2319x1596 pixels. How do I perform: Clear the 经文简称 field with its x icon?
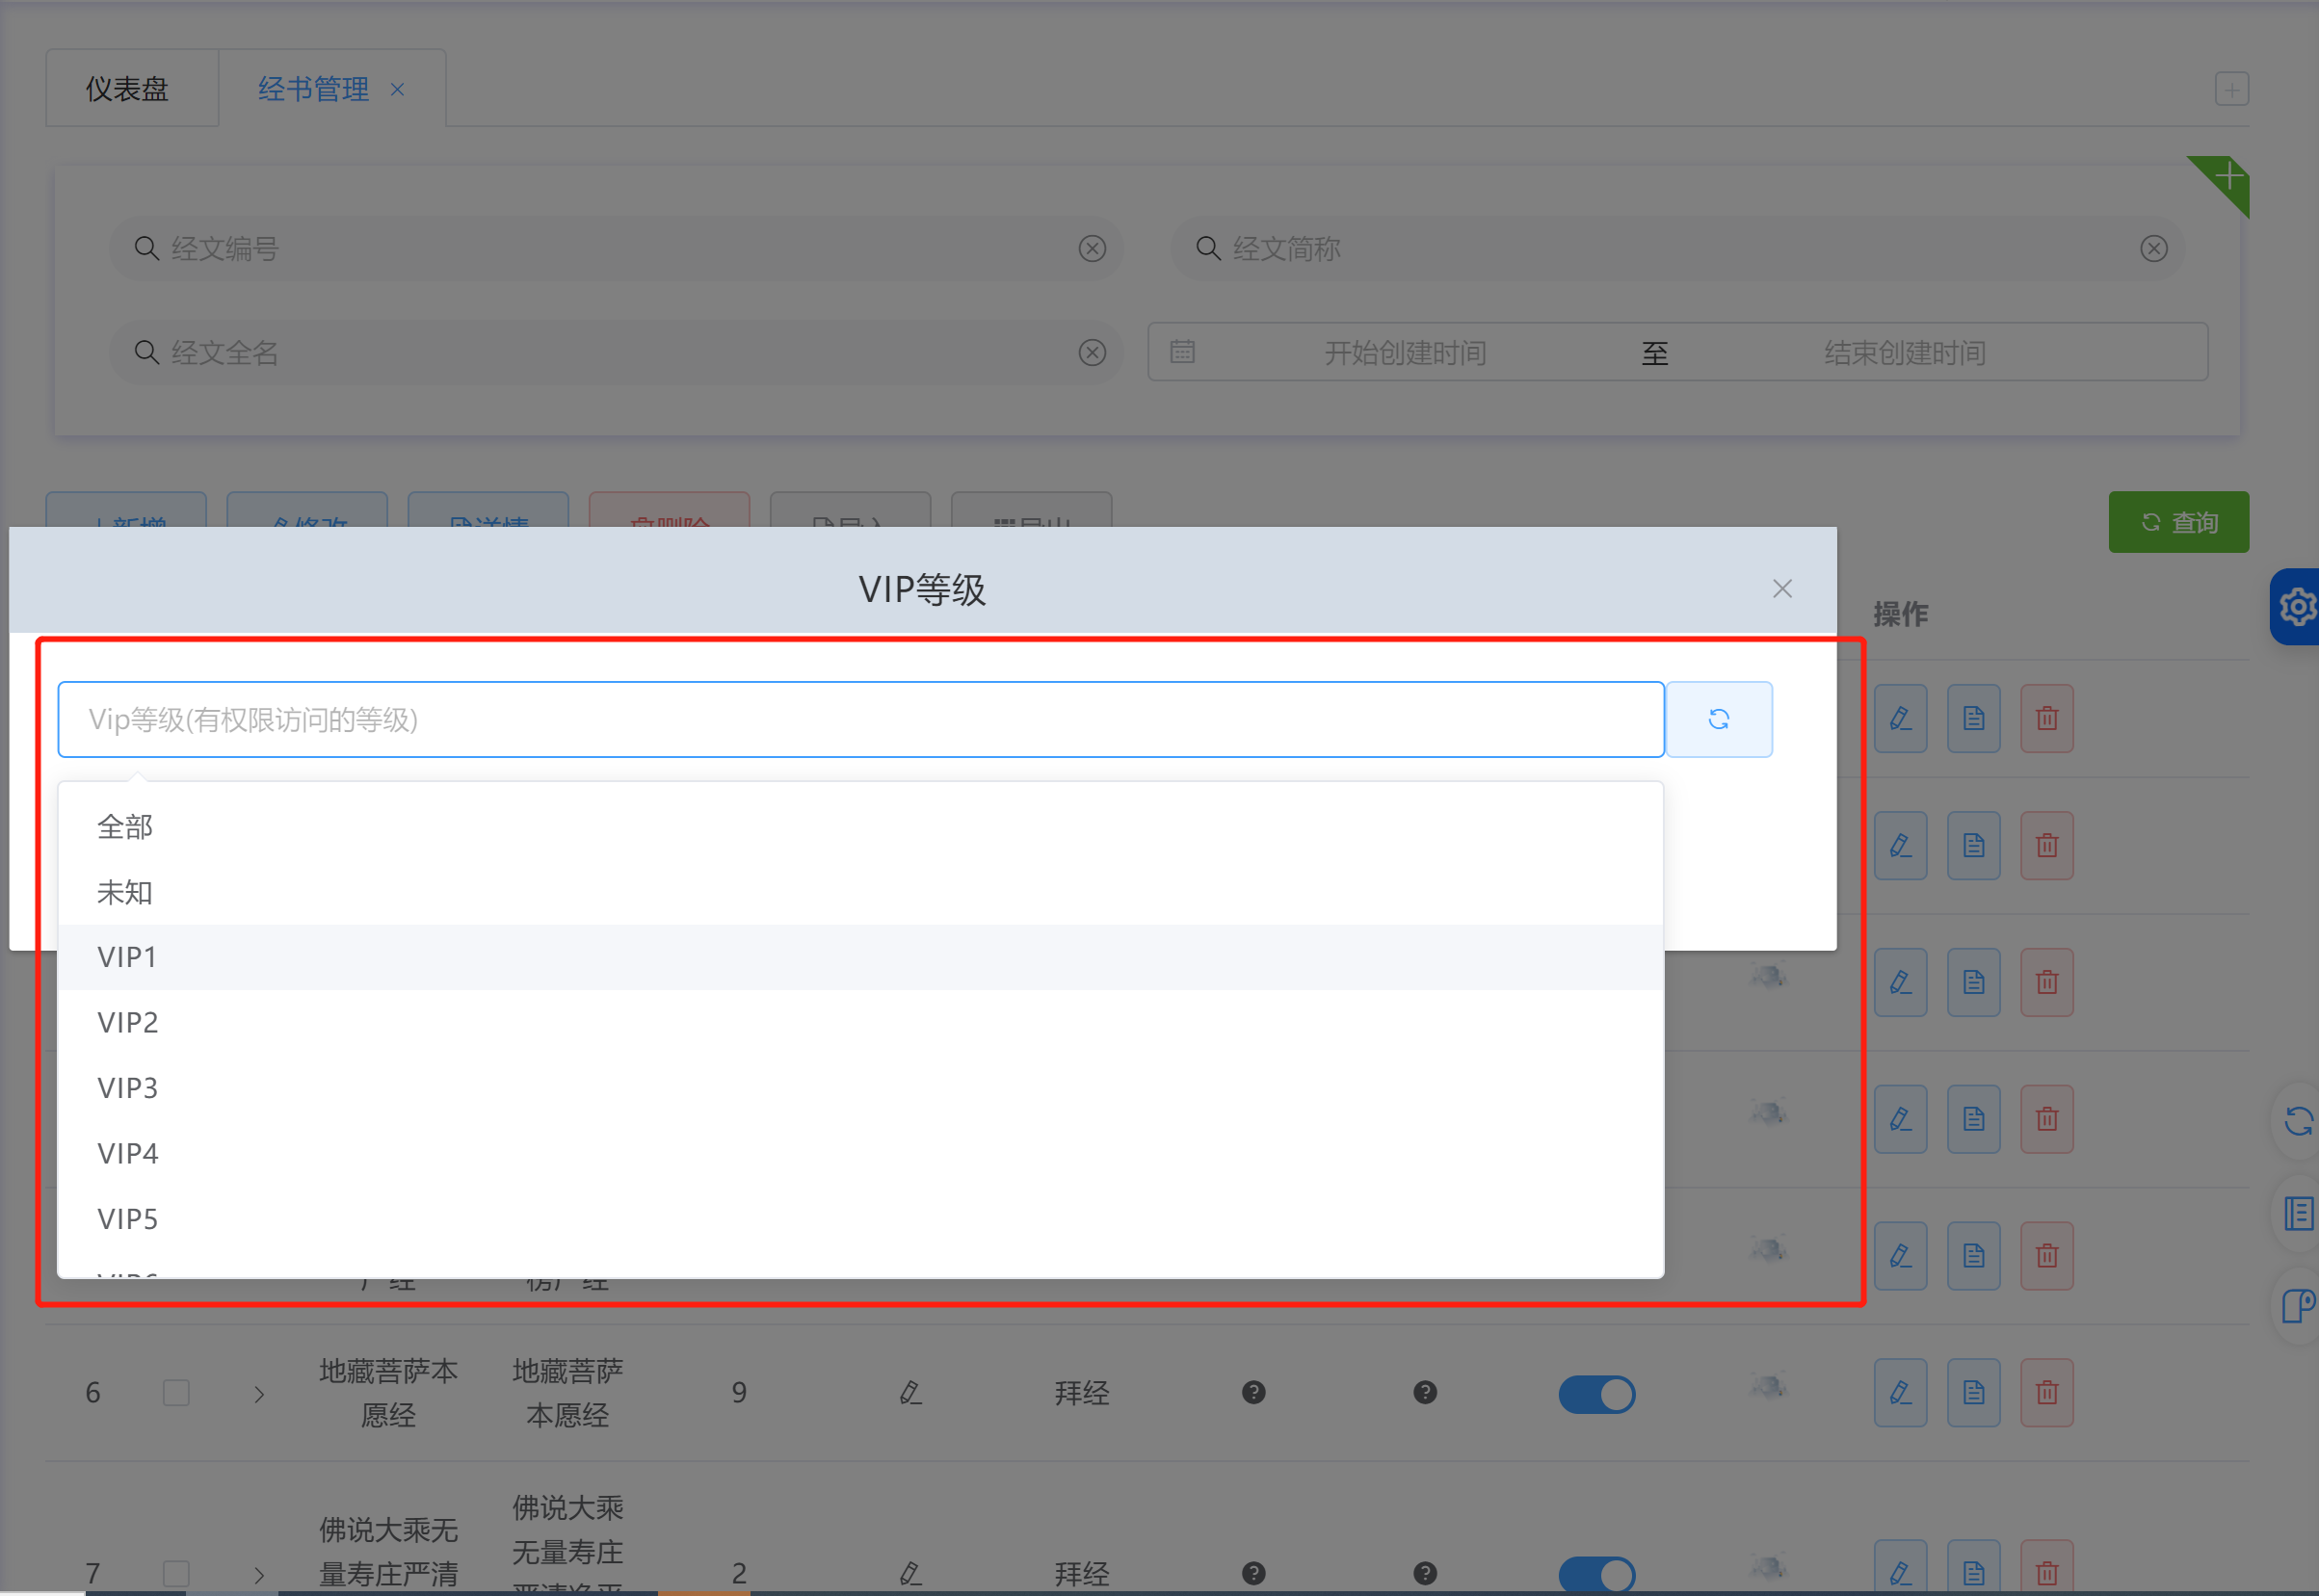2153,249
